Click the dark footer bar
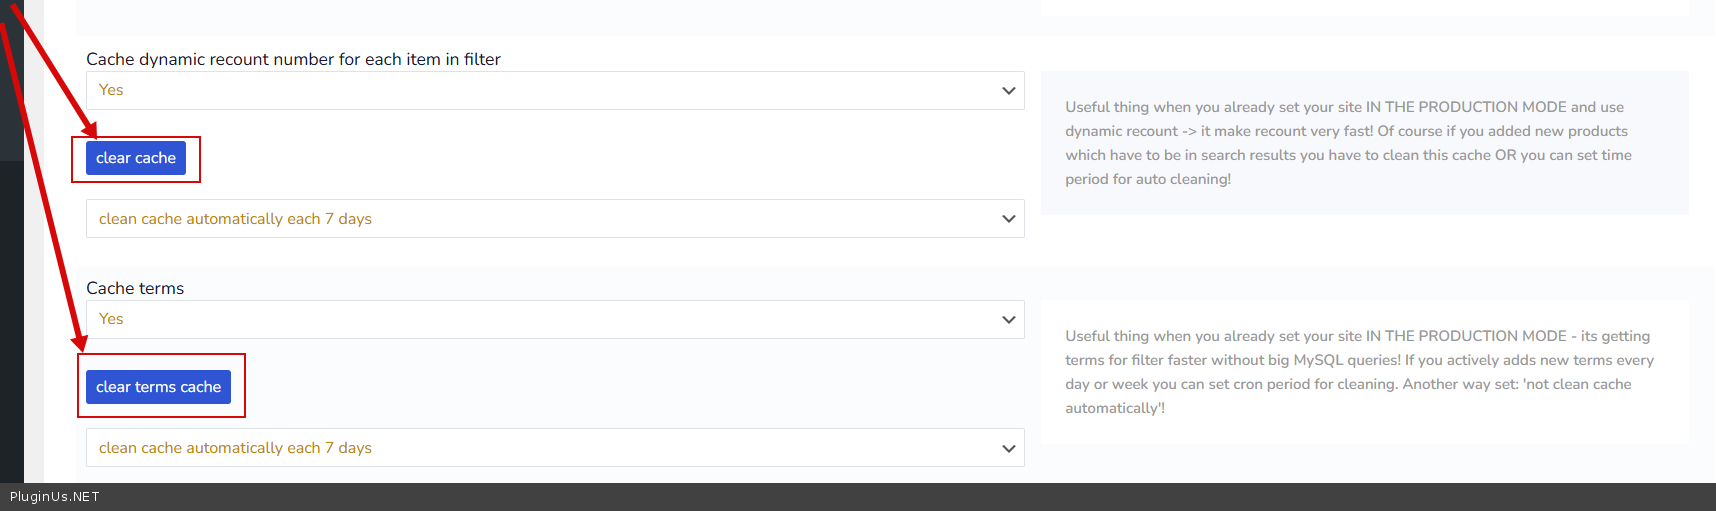This screenshot has width=1716, height=511. tap(900, 497)
